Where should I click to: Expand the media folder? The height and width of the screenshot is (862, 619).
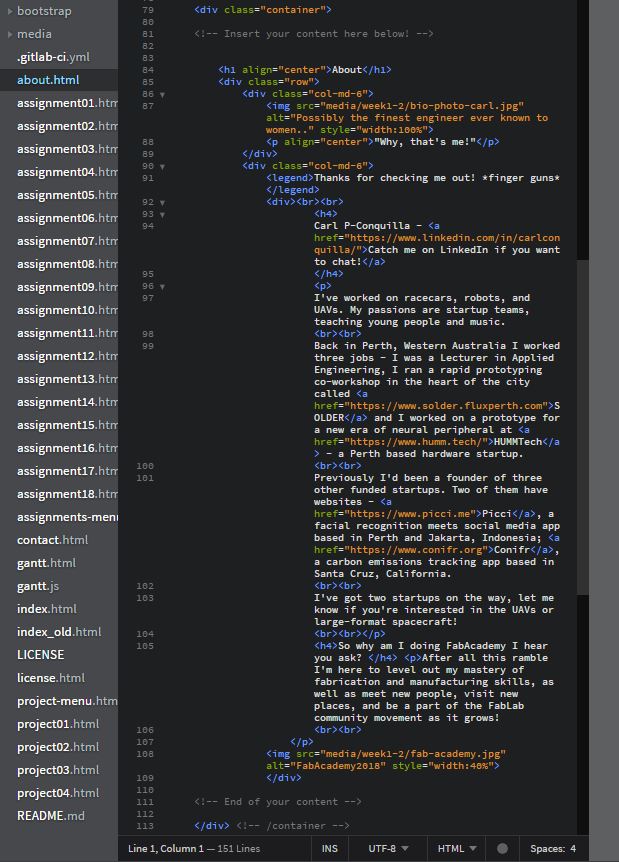(10, 34)
